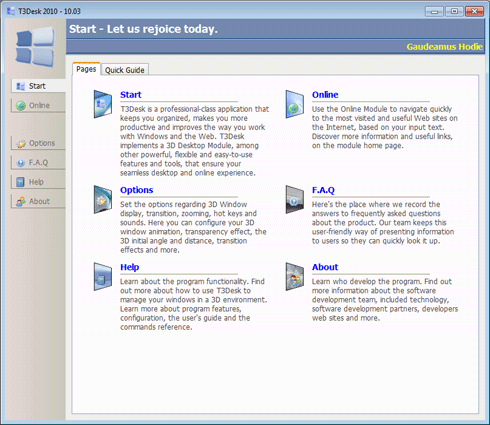The width and height of the screenshot is (490, 425).
Task: Click the Gaudeamus Hodie banner text
Action: 444,47
